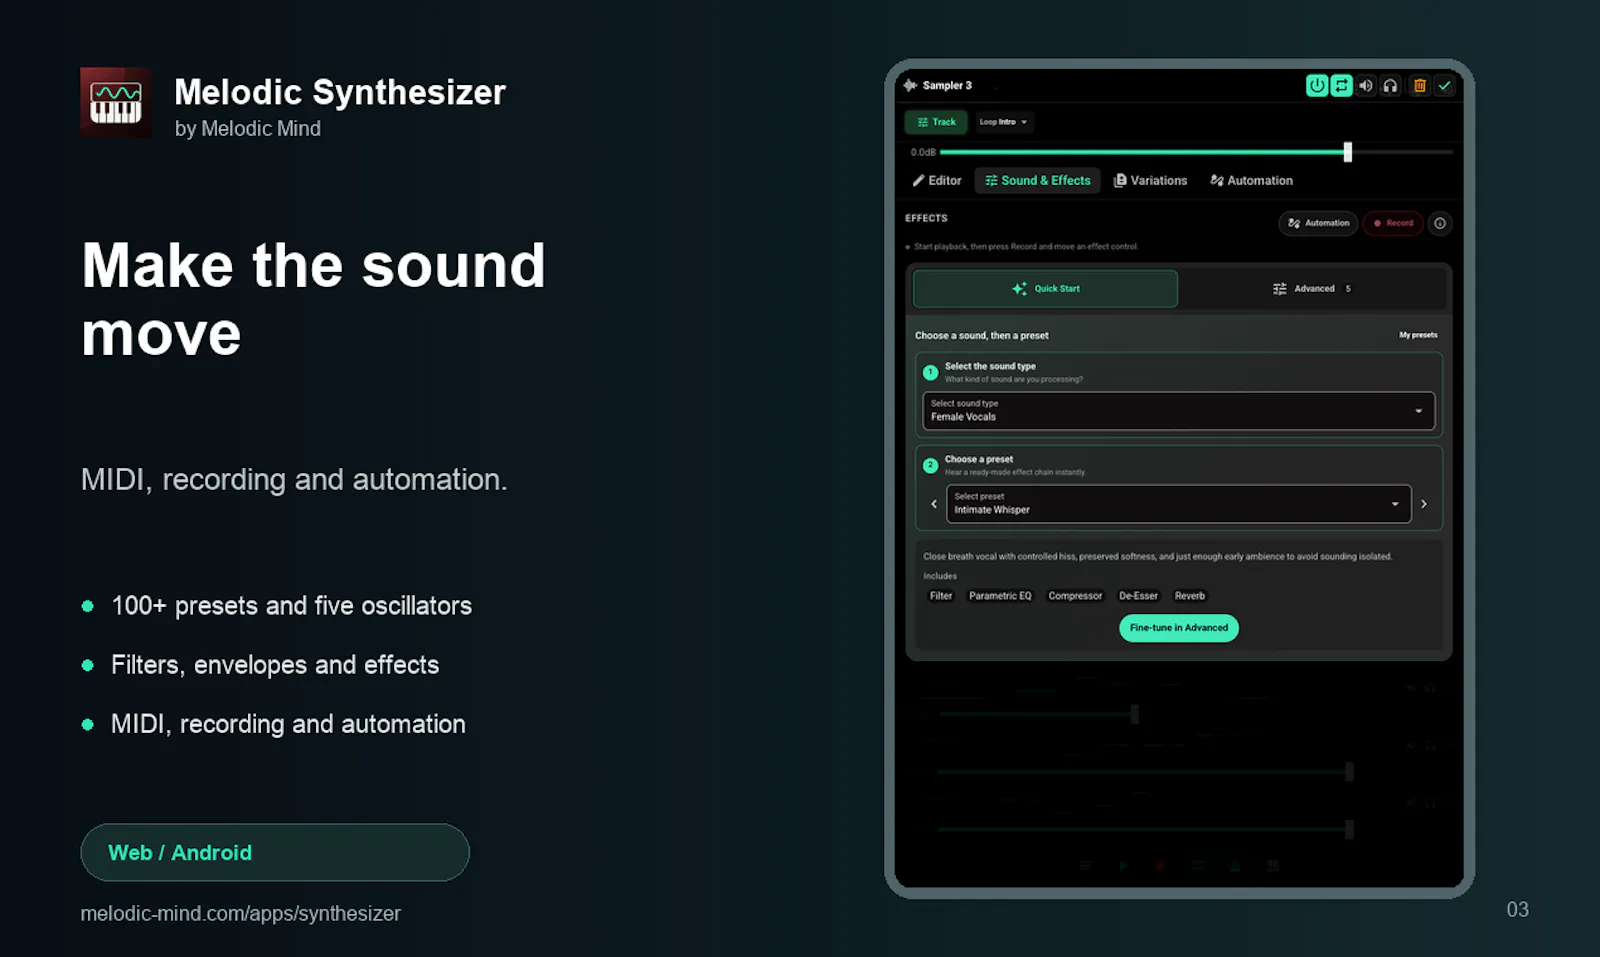Mute Sampler 3 with the speaker icon
Viewport: 1600px width, 957px height.
point(1366,86)
